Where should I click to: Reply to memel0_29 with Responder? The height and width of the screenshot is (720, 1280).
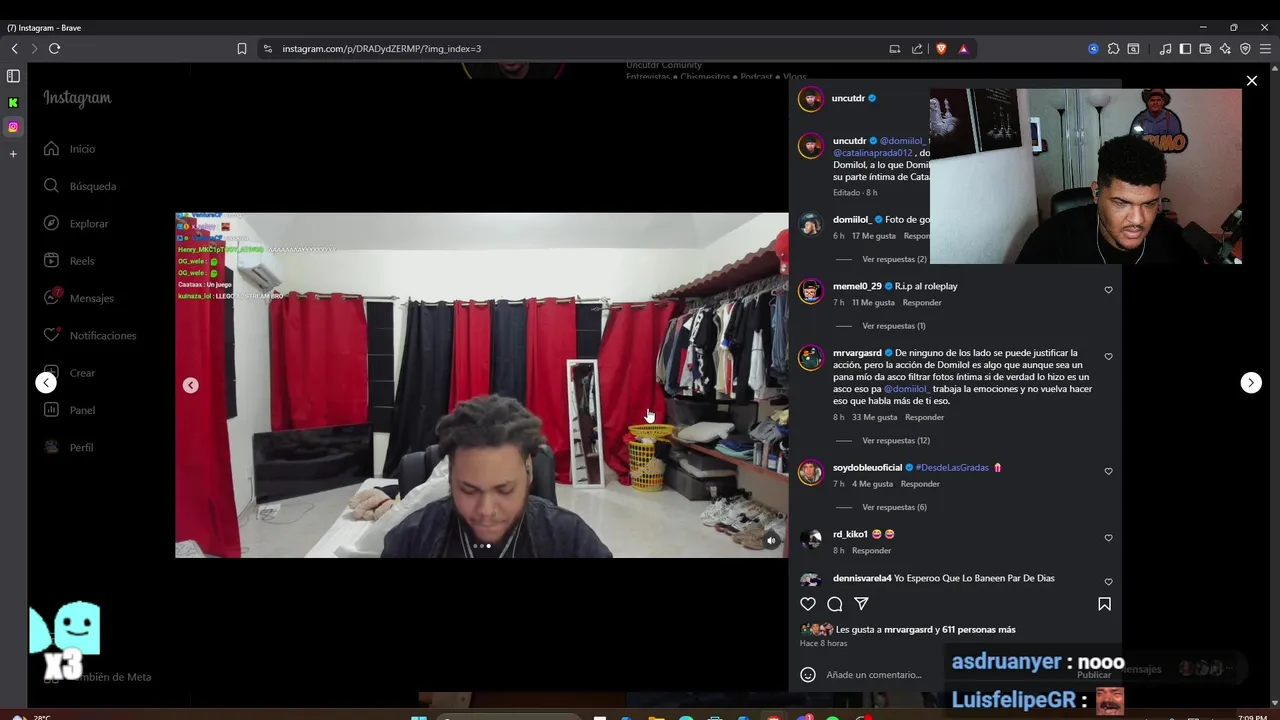click(x=922, y=303)
